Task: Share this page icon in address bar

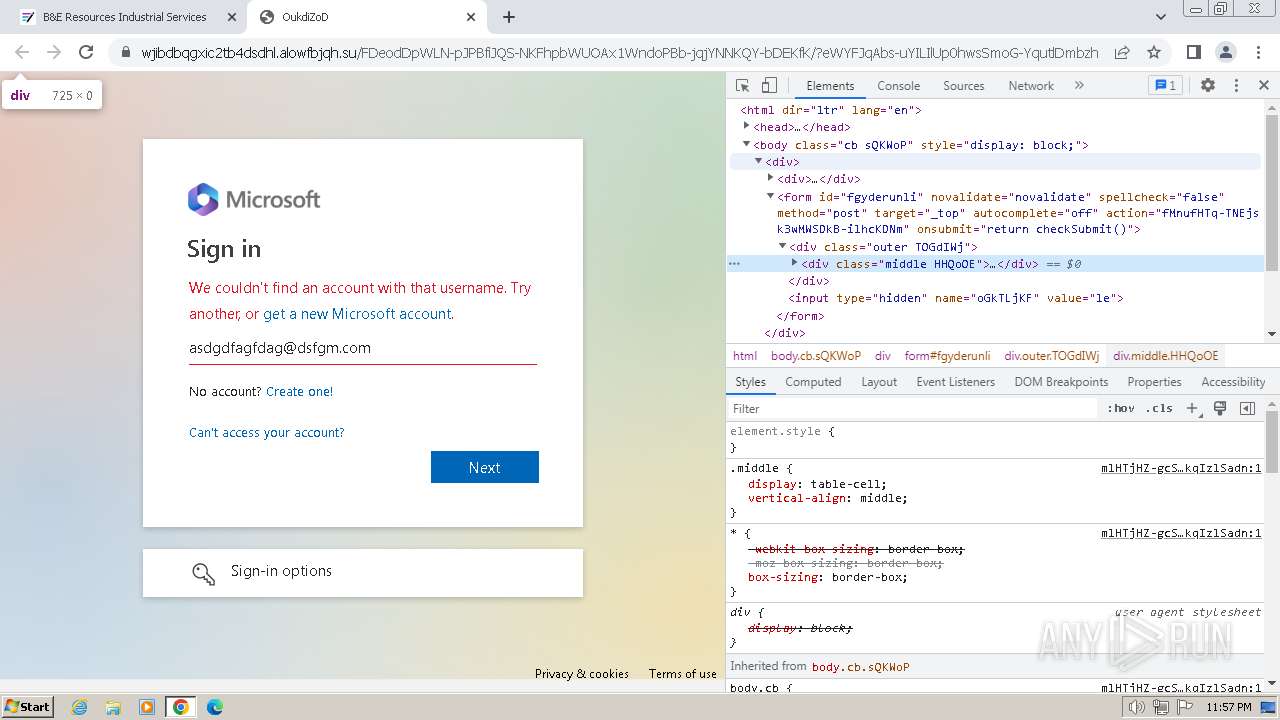Action: pyautogui.click(x=1122, y=52)
